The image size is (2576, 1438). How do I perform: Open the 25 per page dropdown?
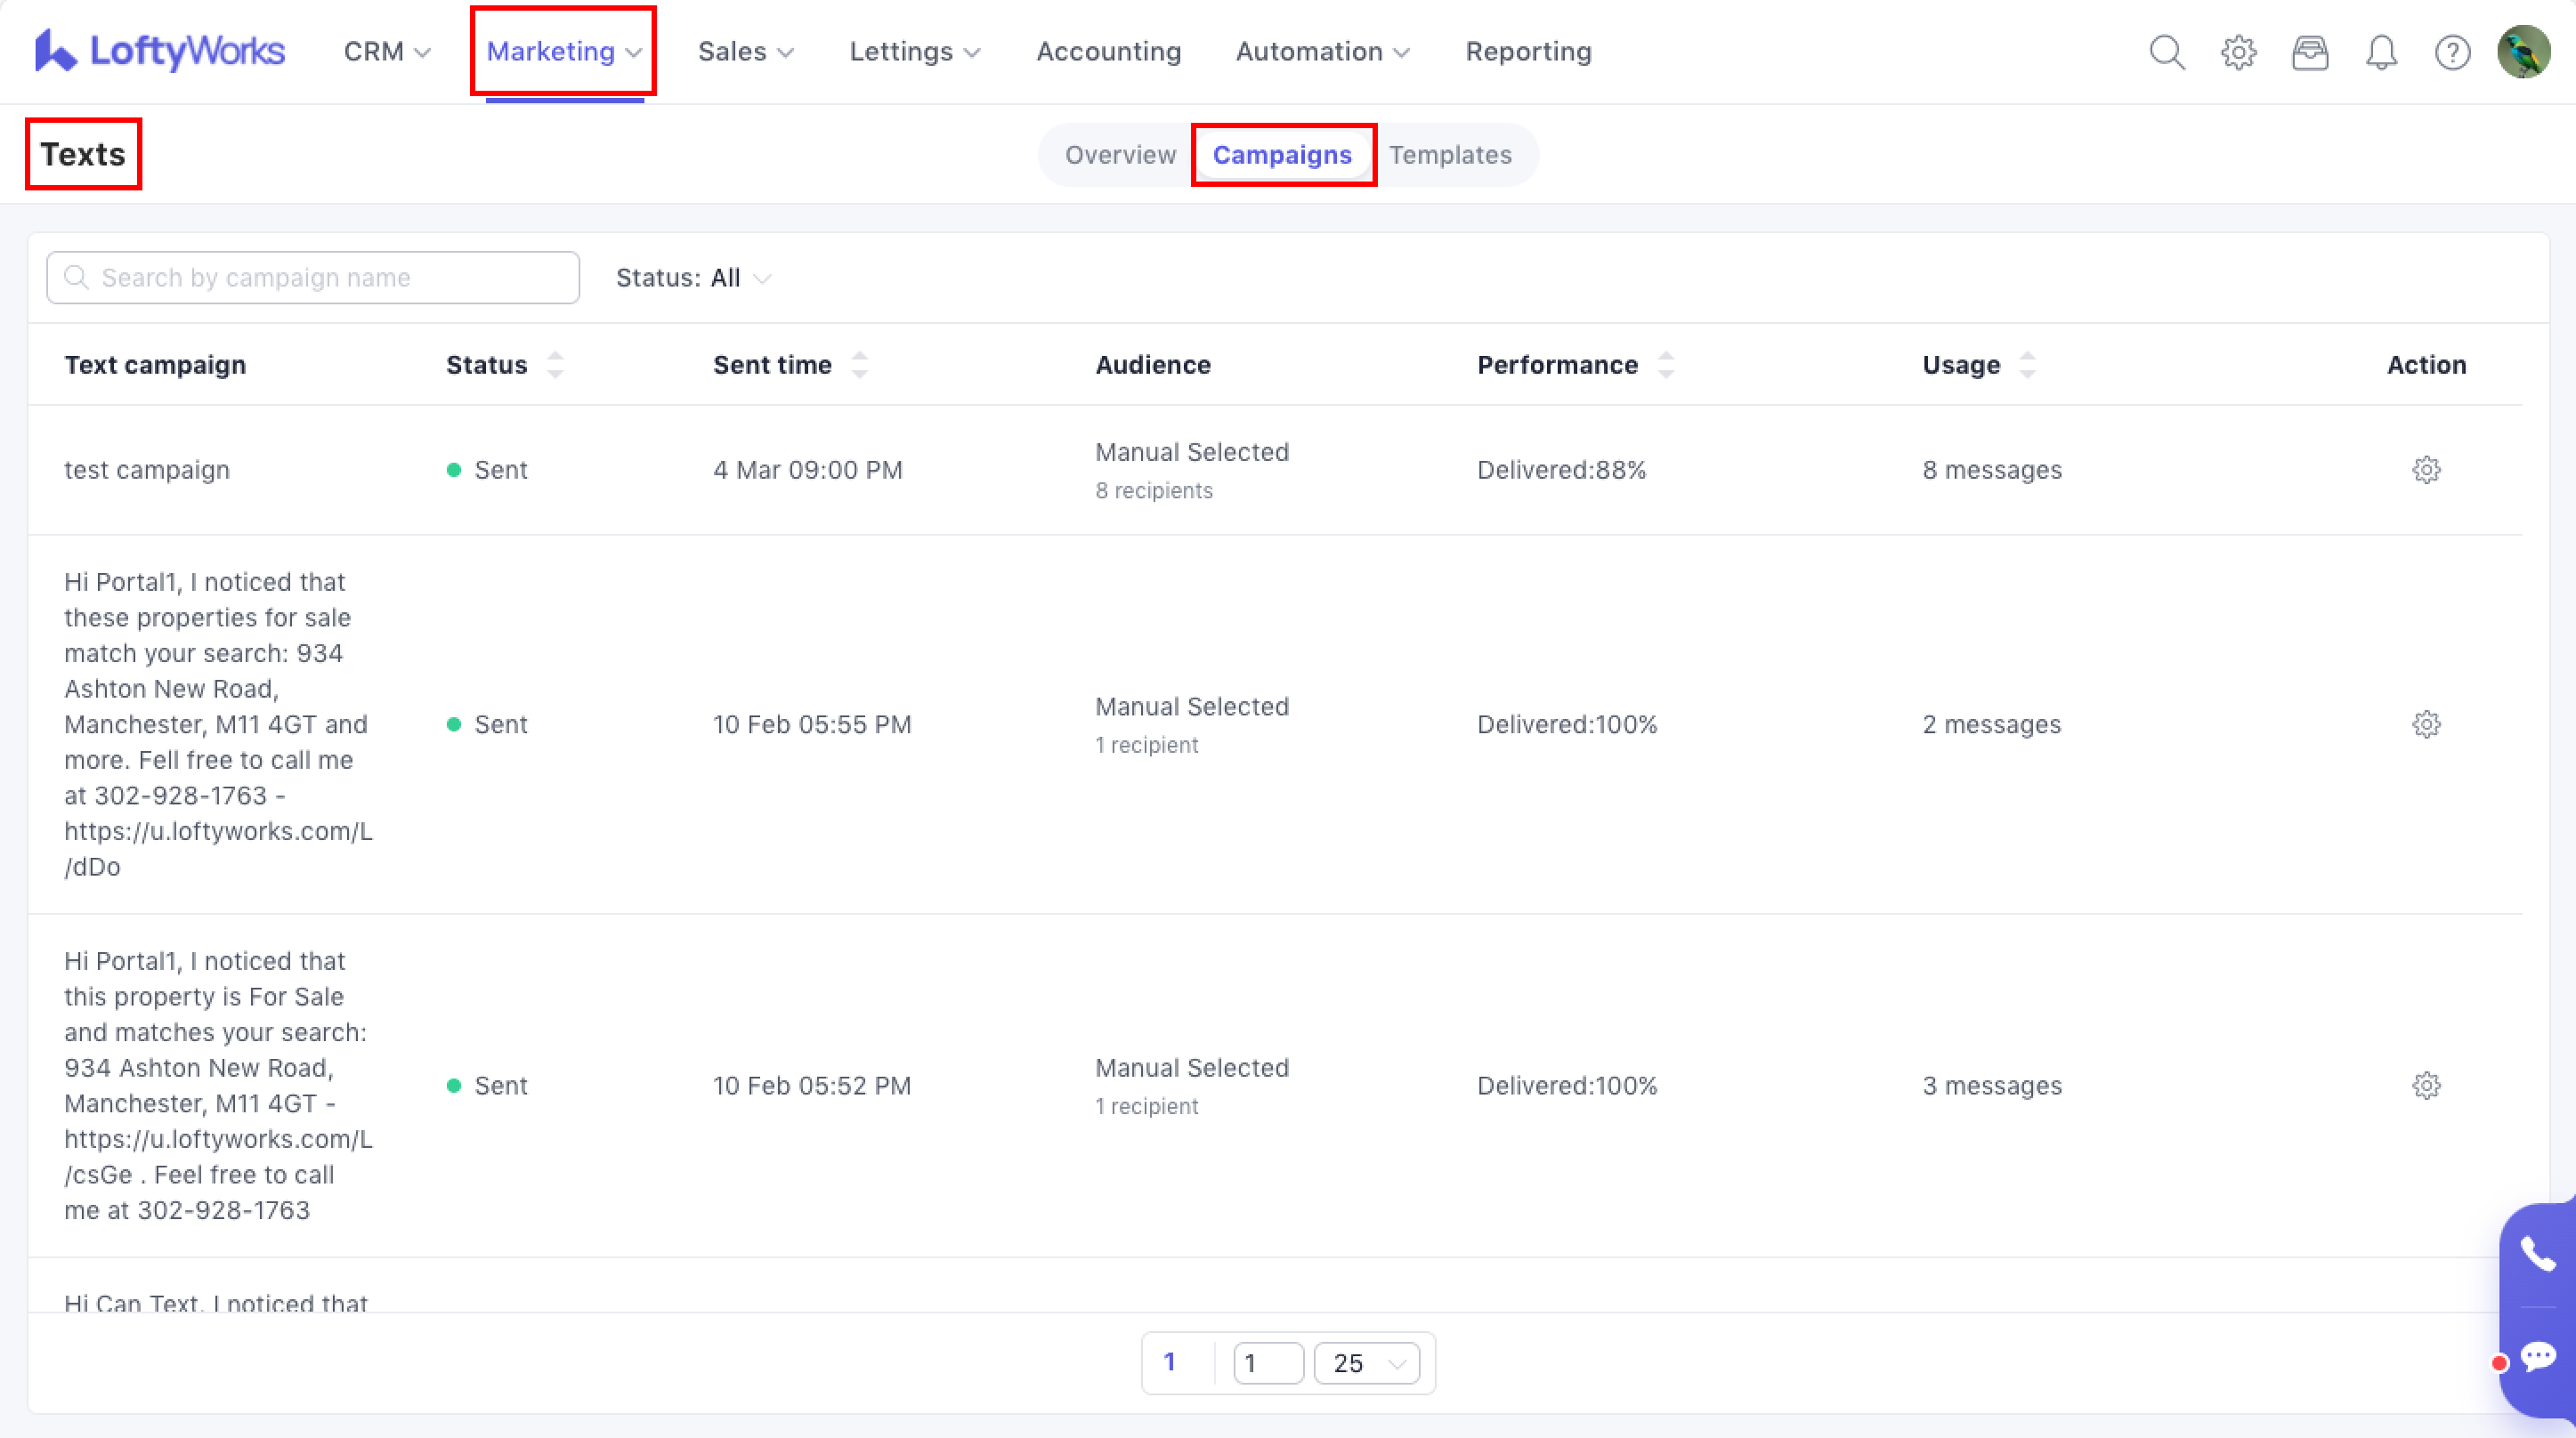click(1366, 1363)
